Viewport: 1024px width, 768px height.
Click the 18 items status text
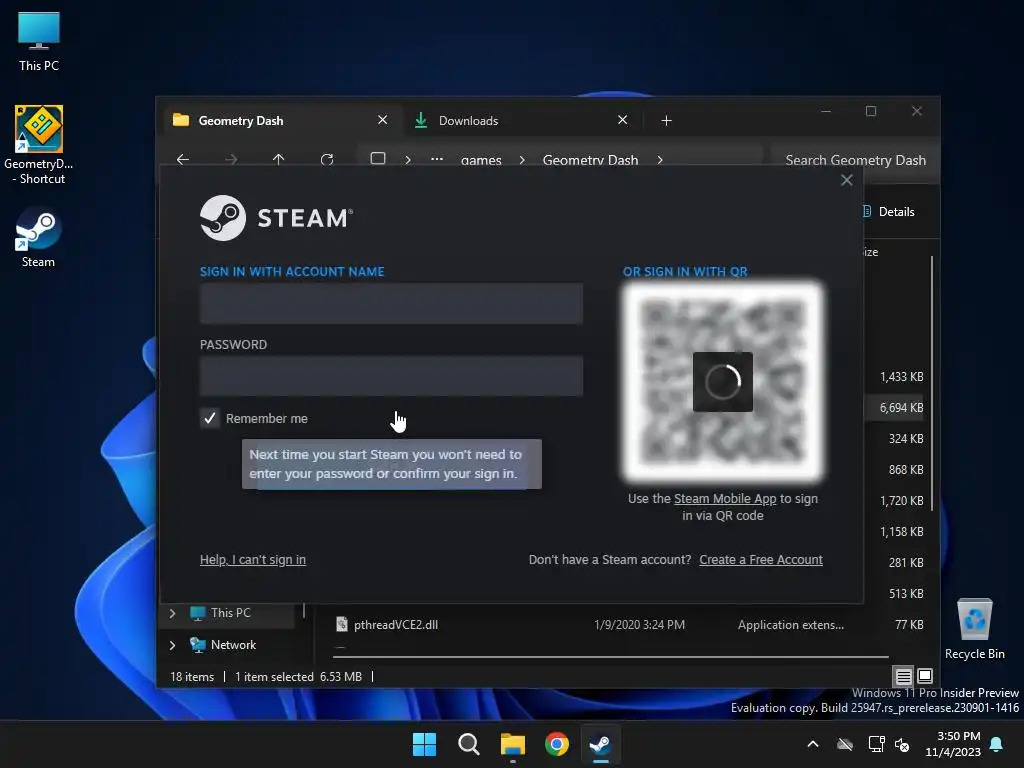pos(192,677)
